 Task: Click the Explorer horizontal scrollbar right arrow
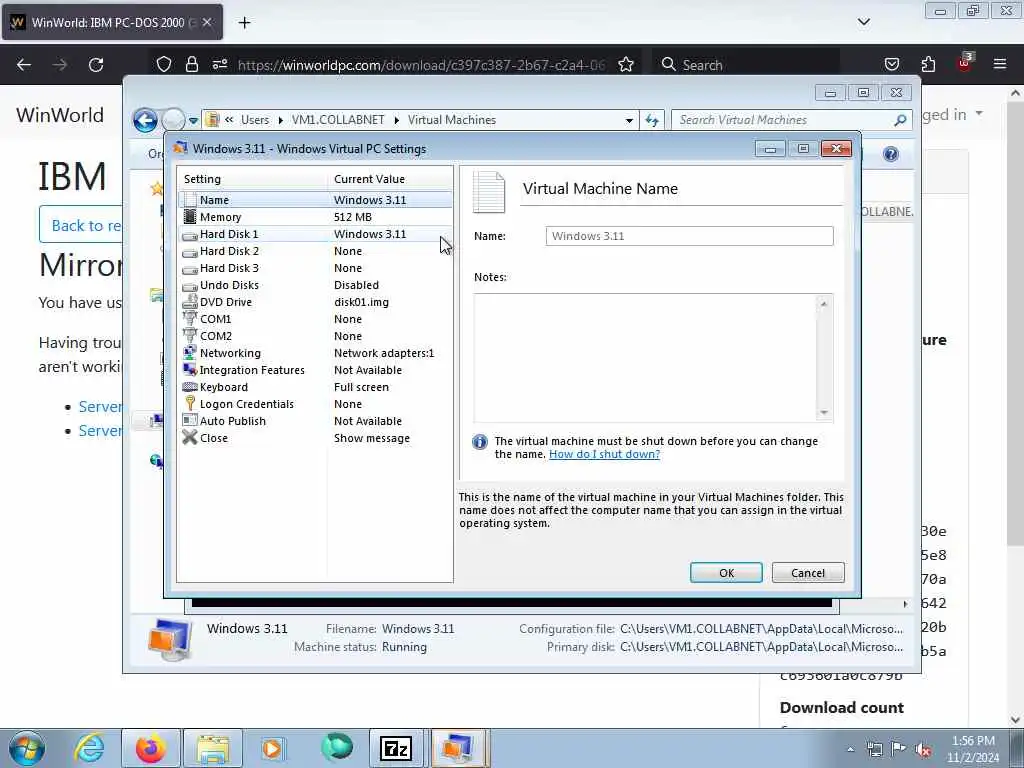click(905, 604)
